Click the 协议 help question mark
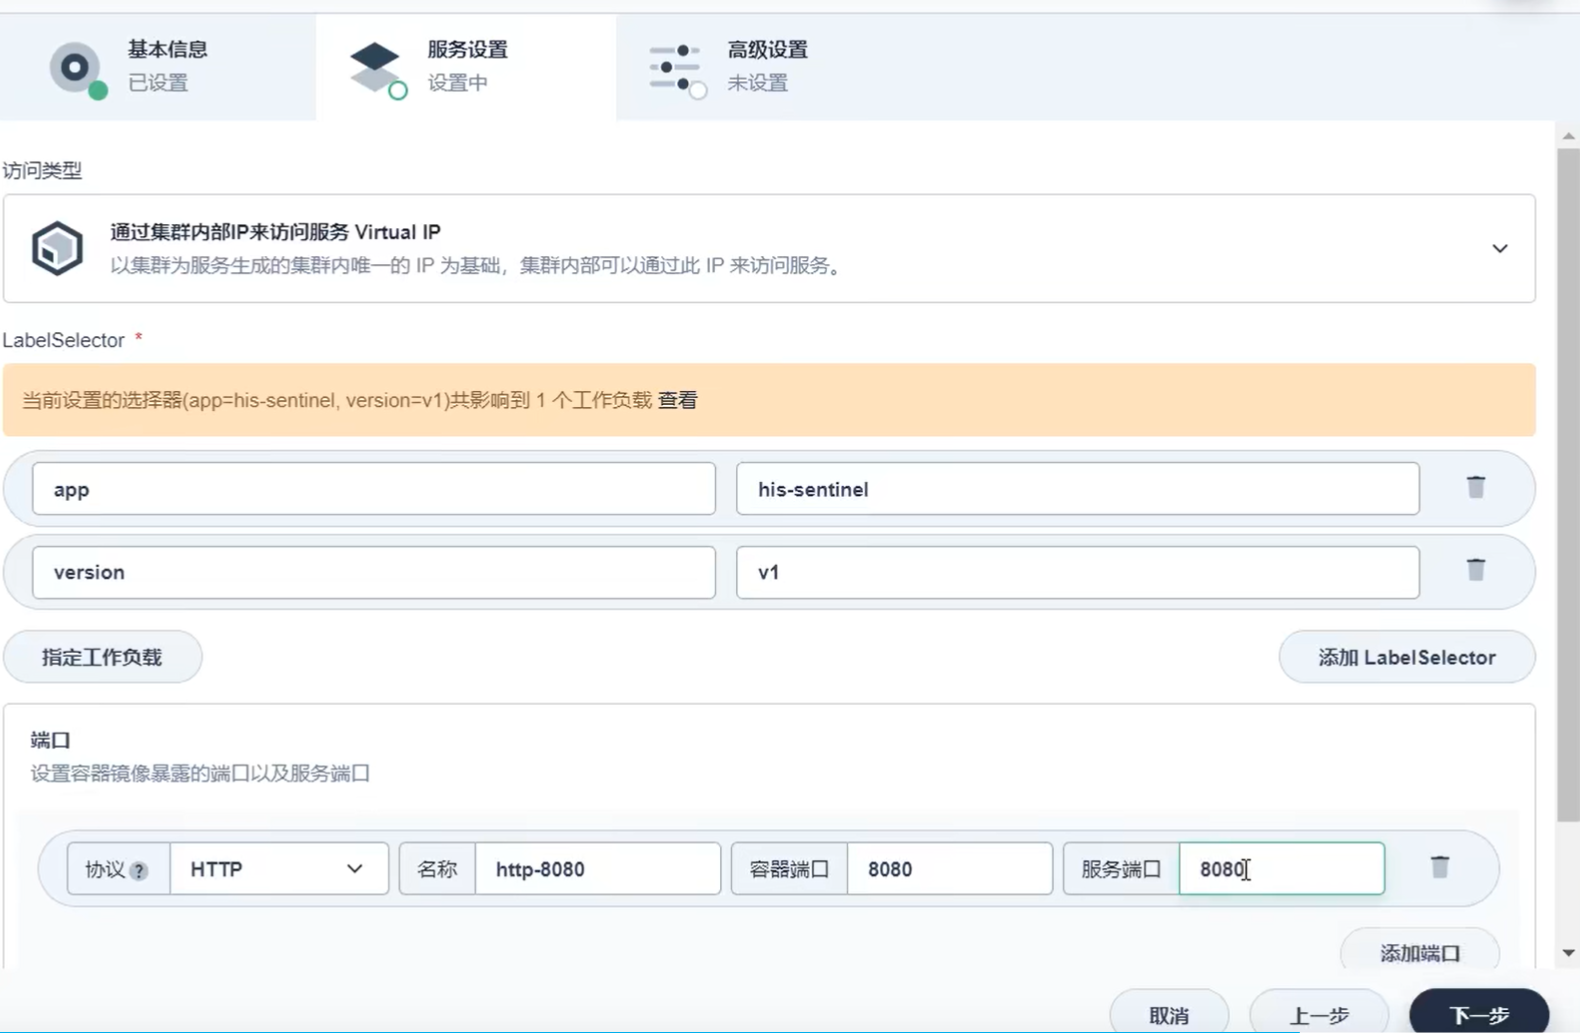Viewport: 1580px width, 1033px height. point(139,871)
